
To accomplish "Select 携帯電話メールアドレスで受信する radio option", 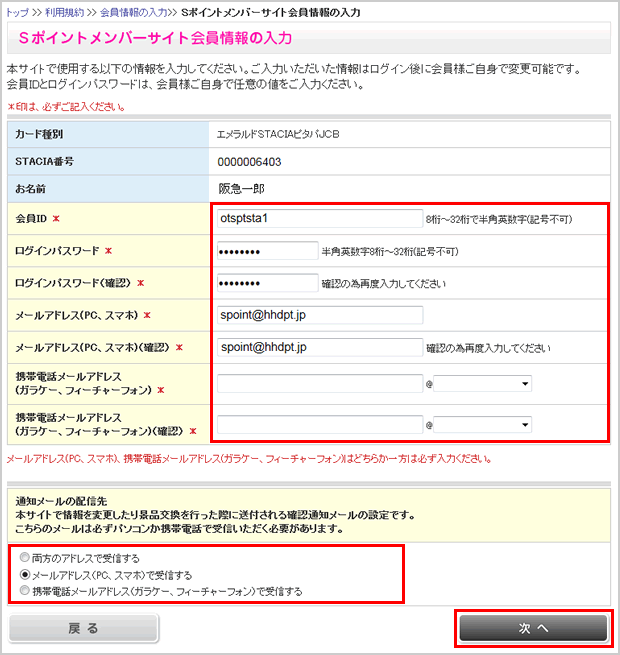I will (25, 591).
